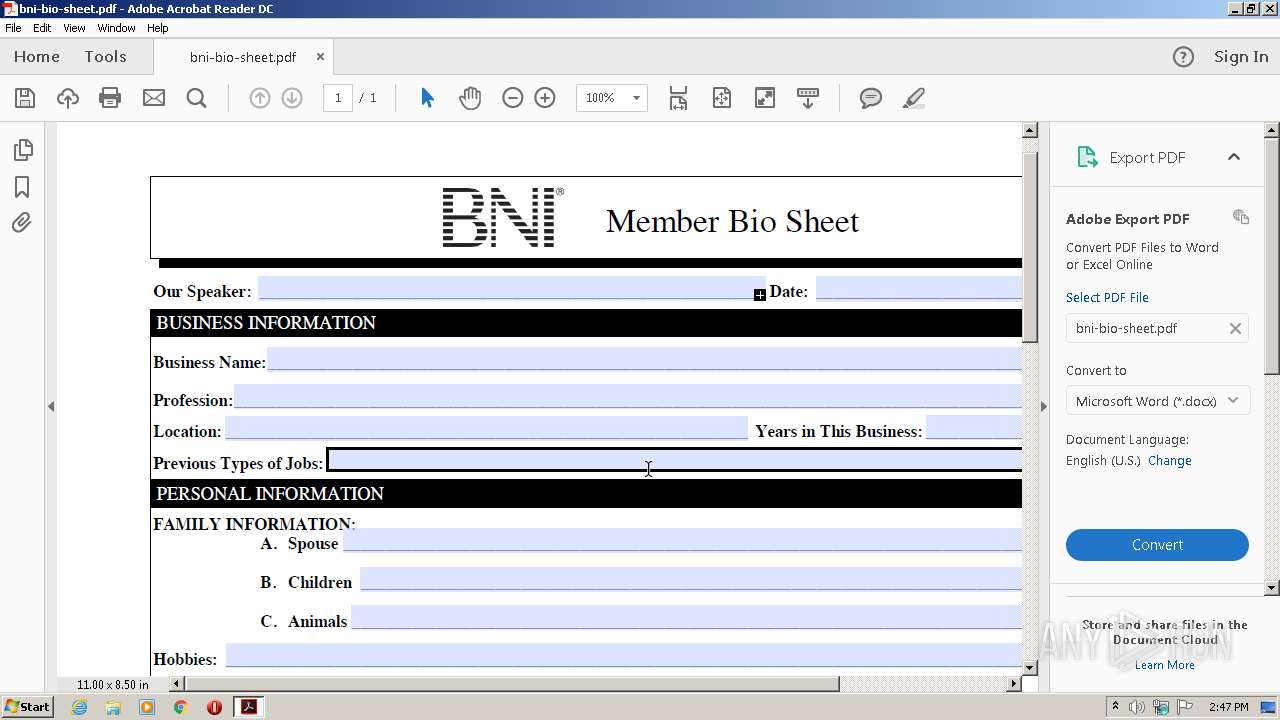The height and width of the screenshot is (720, 1280).
Task: Click the Animals field
Action: tap(687, 617)
